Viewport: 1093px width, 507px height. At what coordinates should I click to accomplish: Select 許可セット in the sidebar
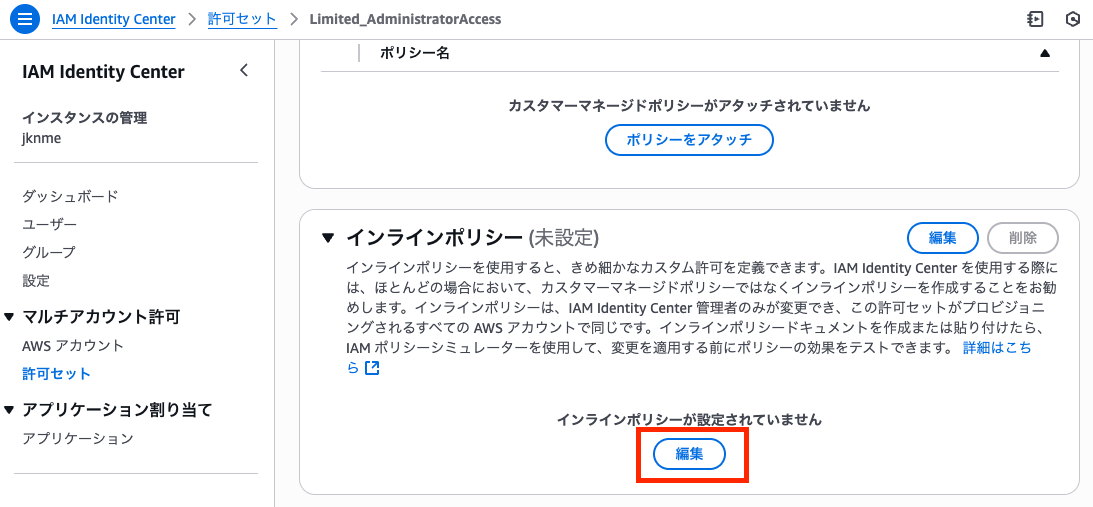tap(56, 374)
